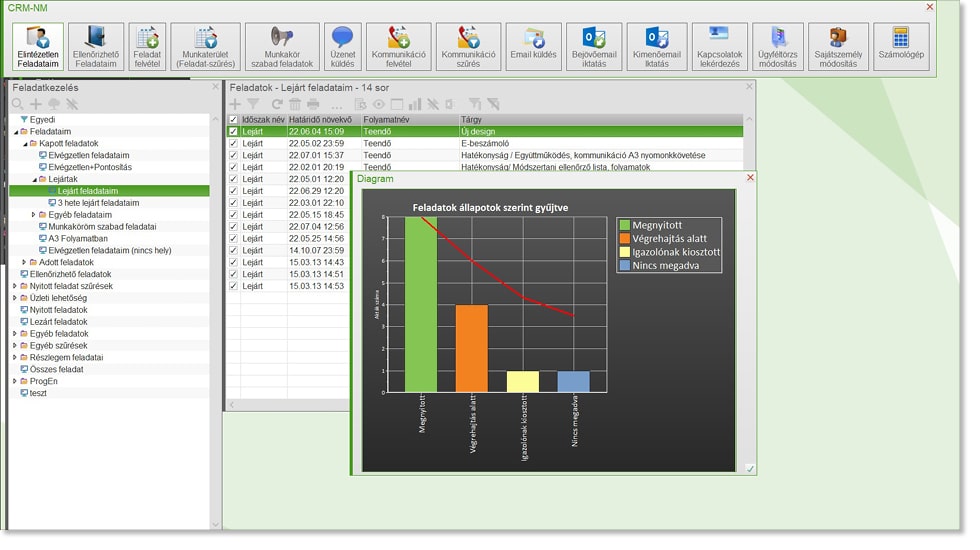This screenshot has height=550, width=980.
Task: Collapse the Feladataim tree node
Action: (16, 132)
